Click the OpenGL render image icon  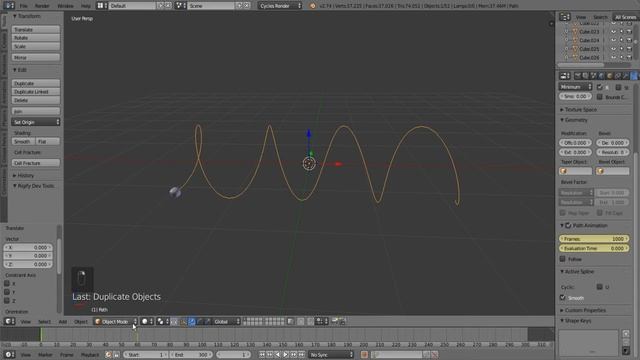click(335, 322)
